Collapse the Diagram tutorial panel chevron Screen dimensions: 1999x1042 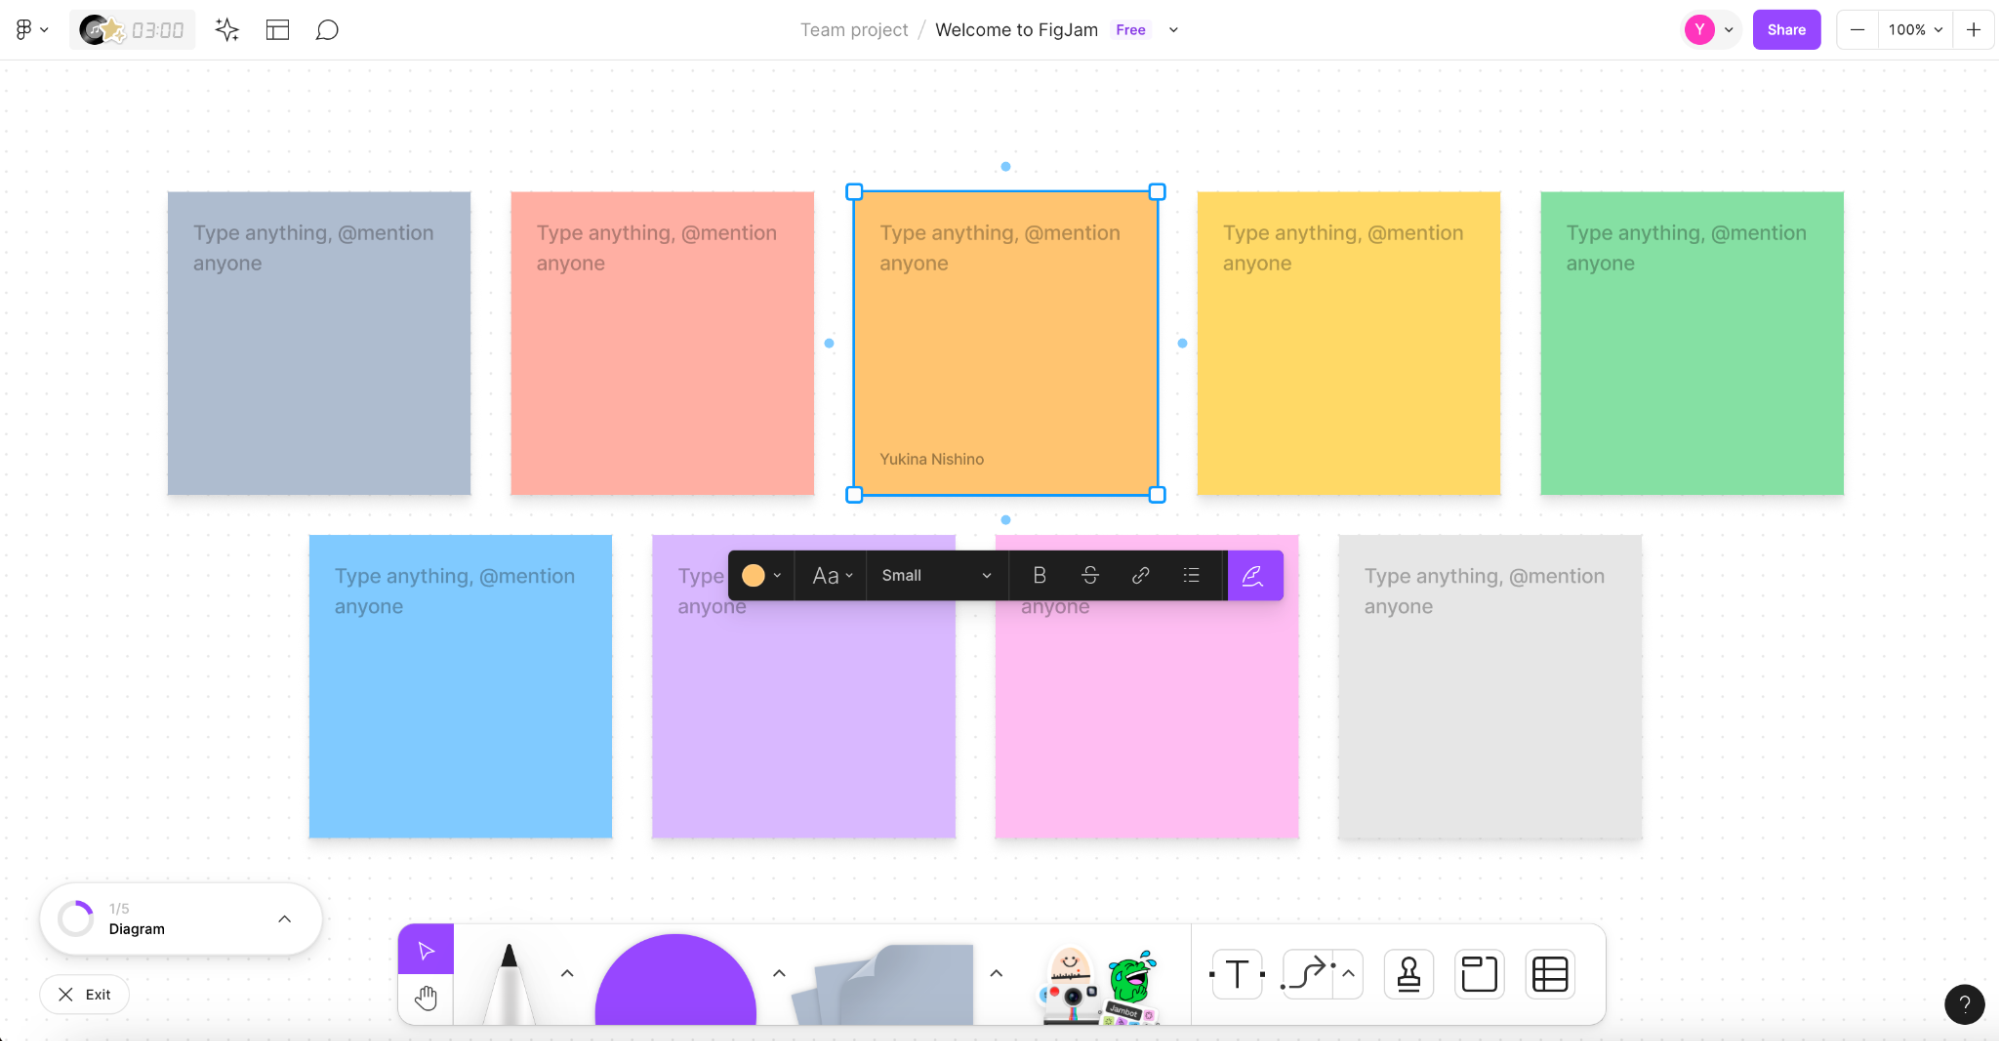coord(285,919)
